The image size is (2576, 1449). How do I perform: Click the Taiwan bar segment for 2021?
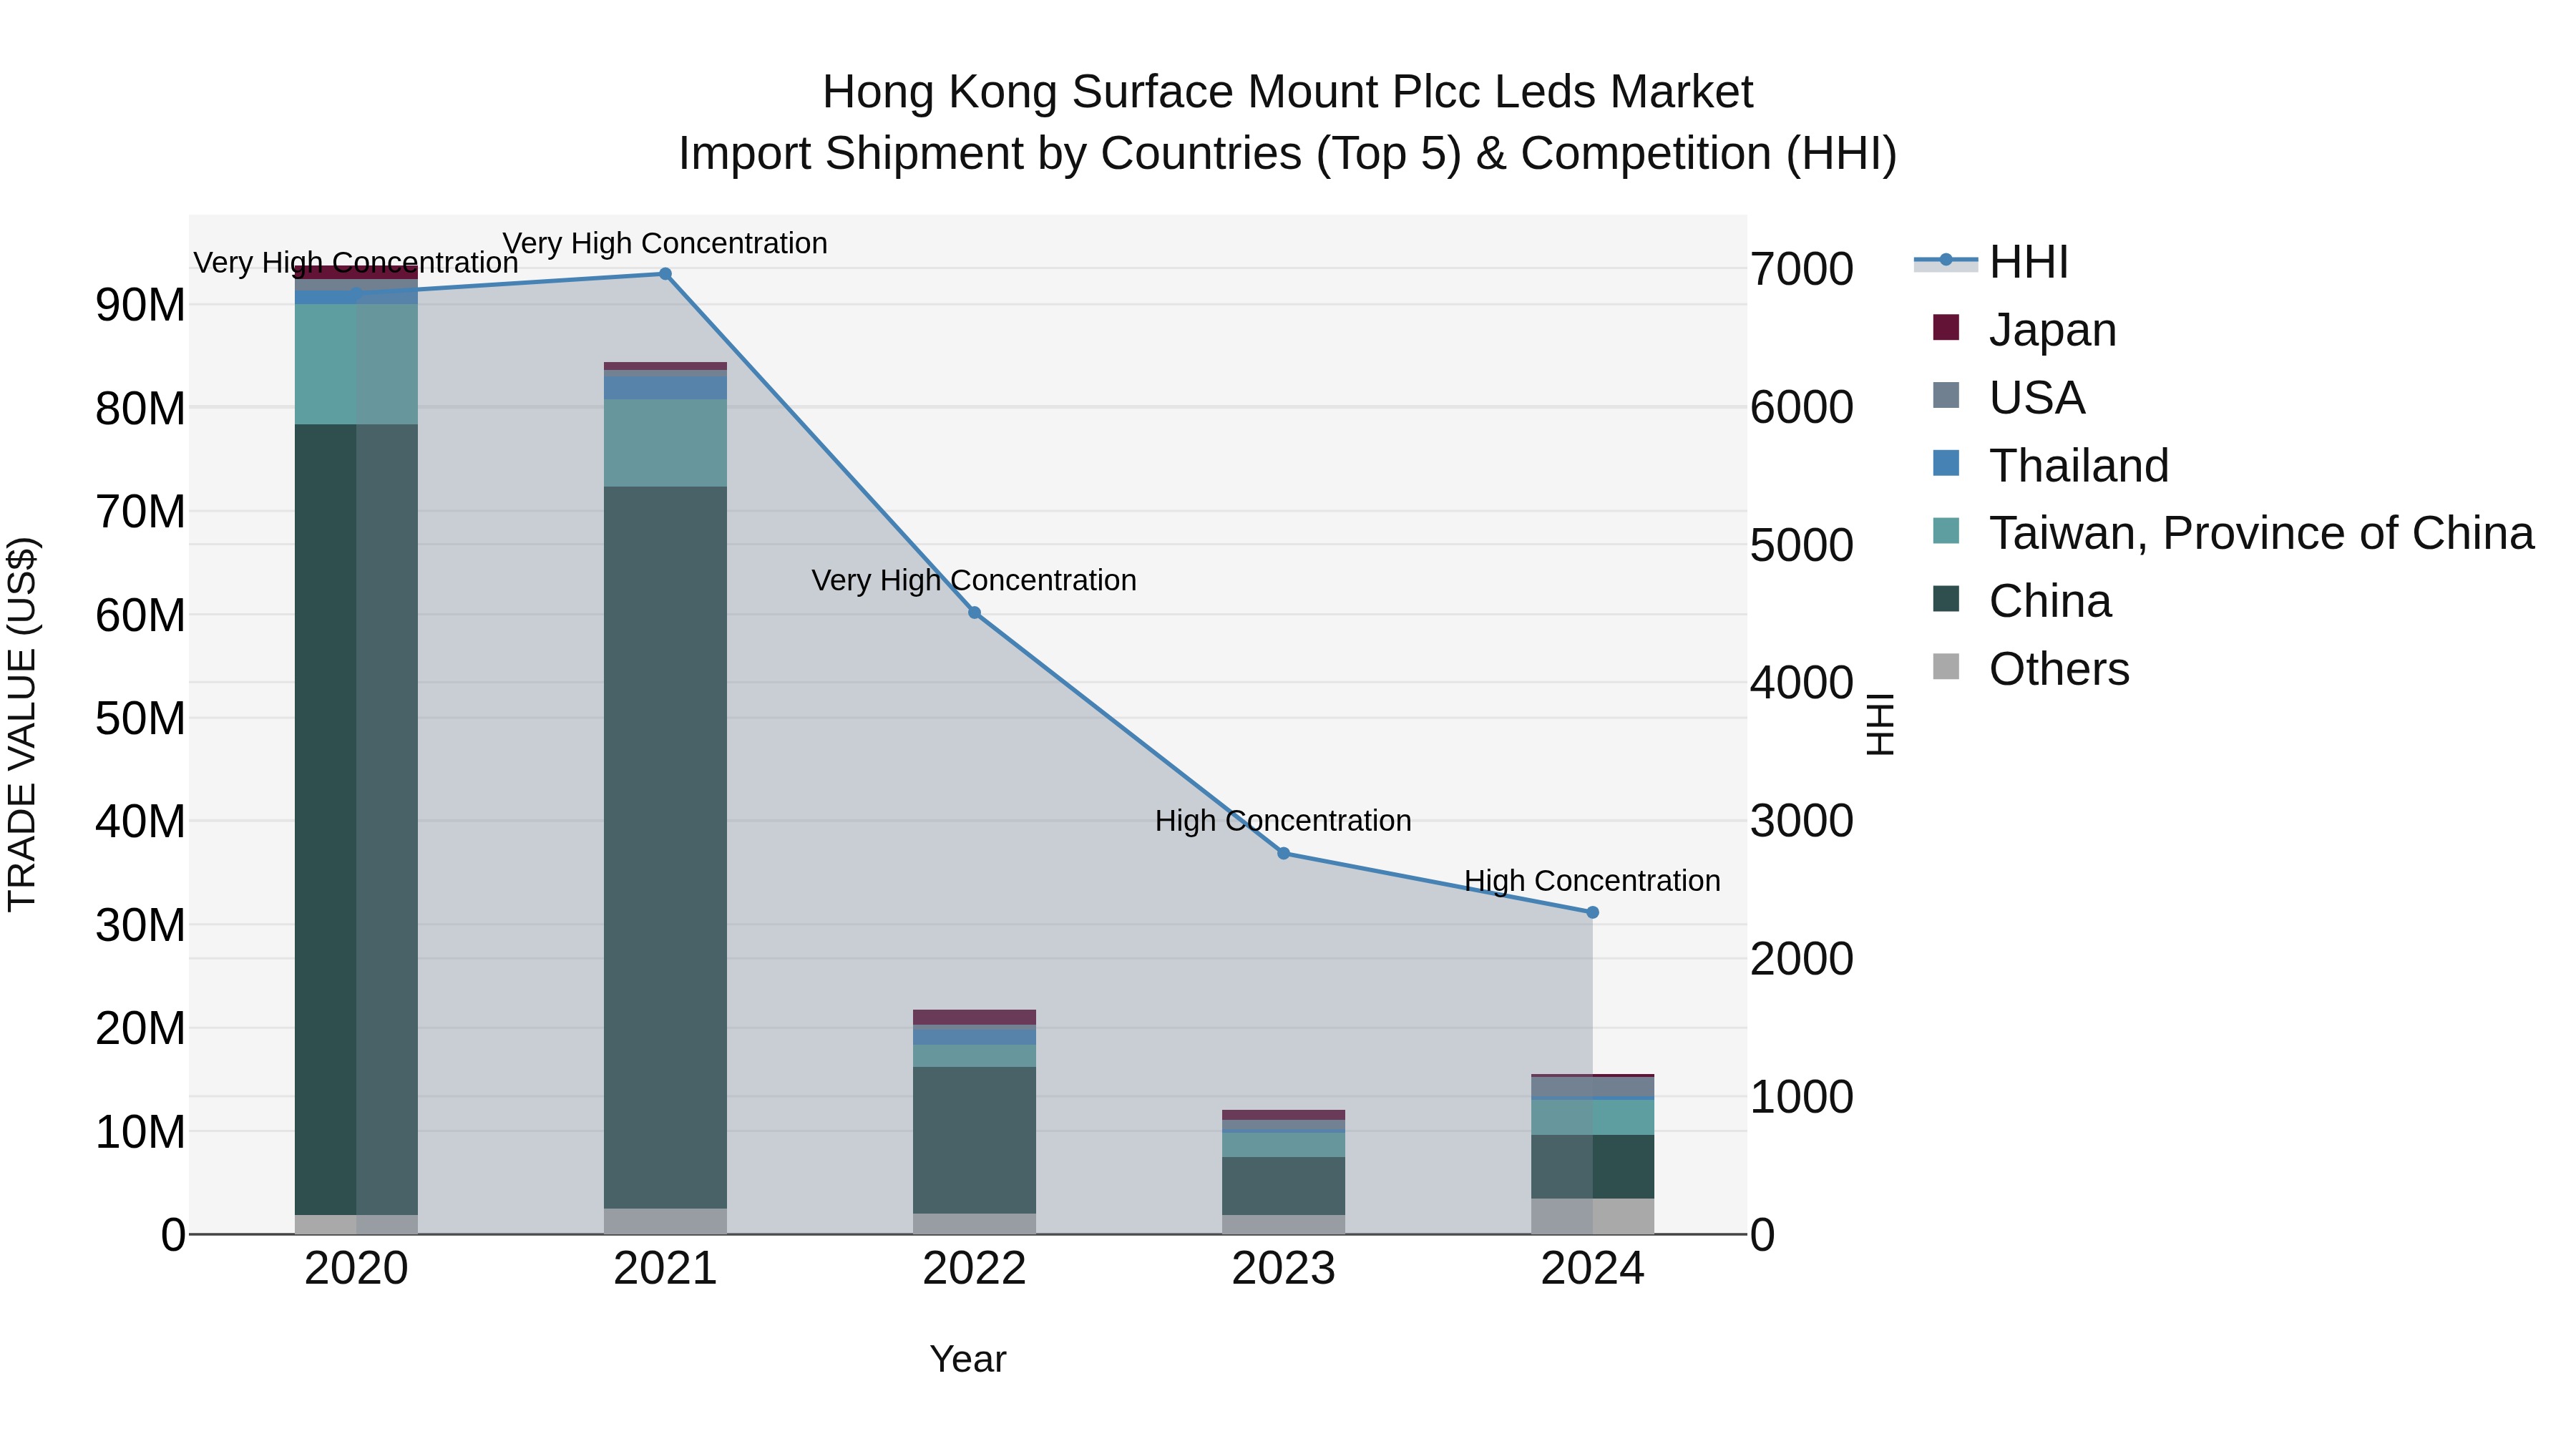click(665, 443)
